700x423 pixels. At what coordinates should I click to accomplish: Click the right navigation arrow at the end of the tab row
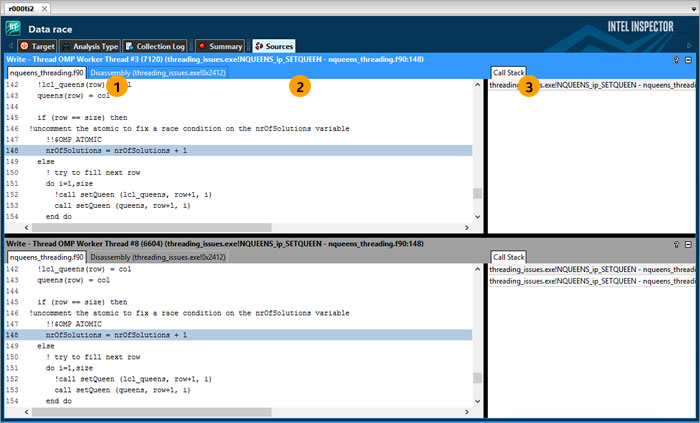point(689,46)
